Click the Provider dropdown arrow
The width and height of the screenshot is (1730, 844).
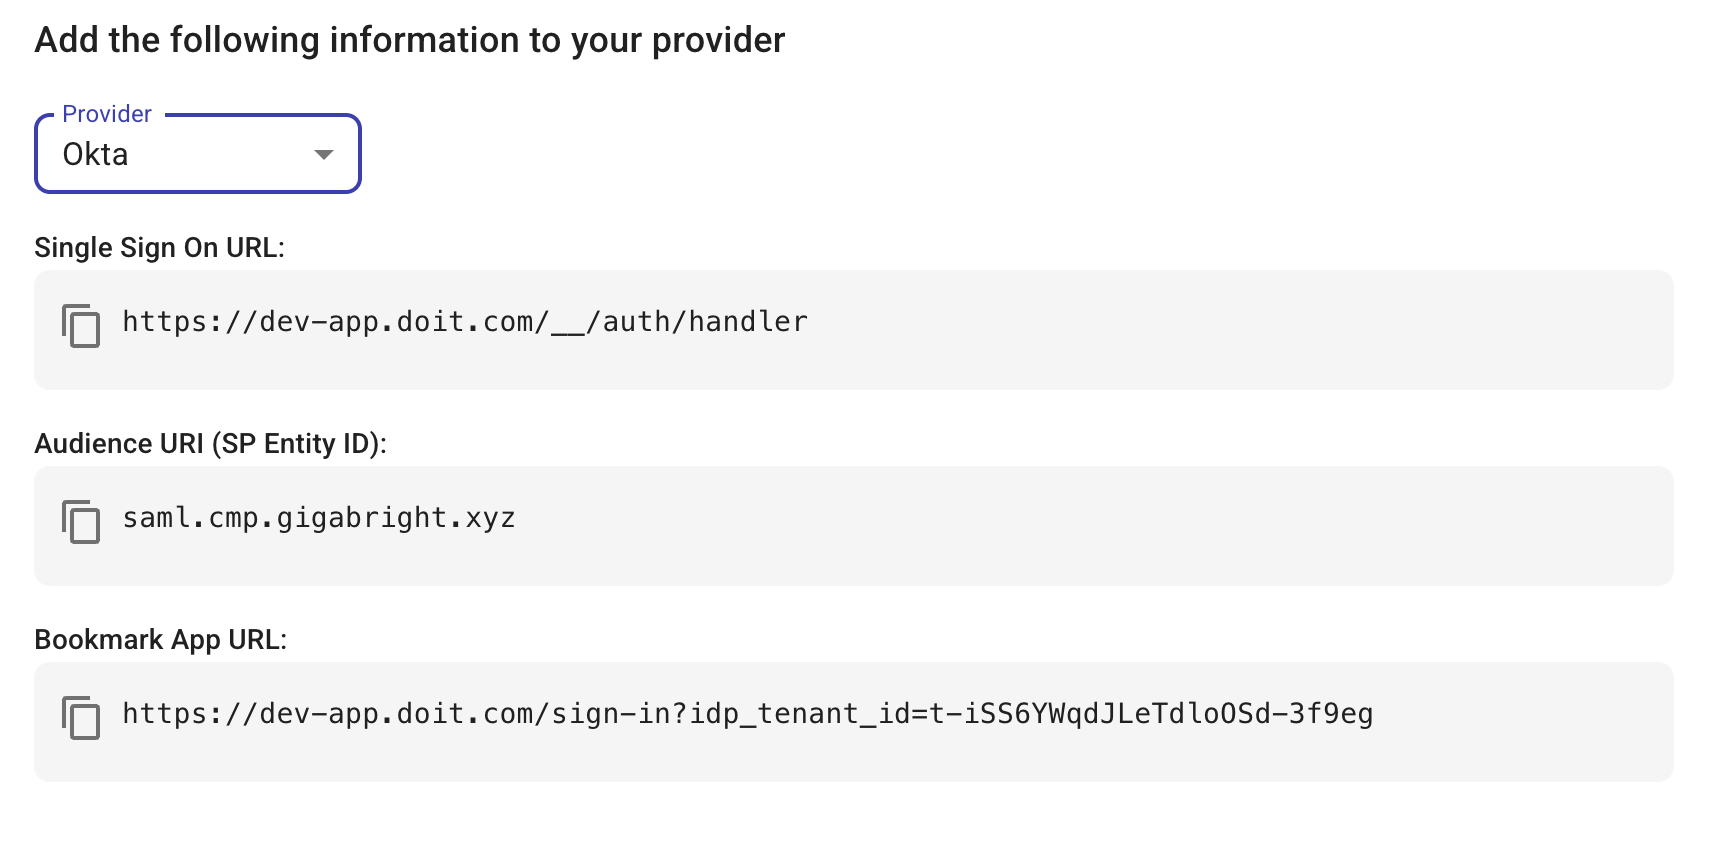pyautogui.click(x=323, y=154)
